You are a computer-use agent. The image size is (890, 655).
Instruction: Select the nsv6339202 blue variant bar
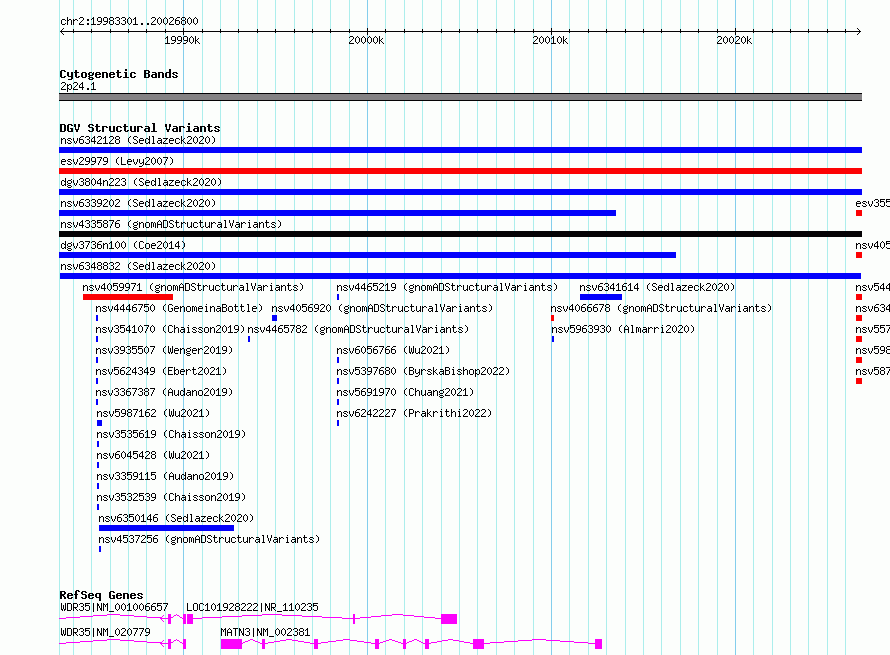point(337,213)
